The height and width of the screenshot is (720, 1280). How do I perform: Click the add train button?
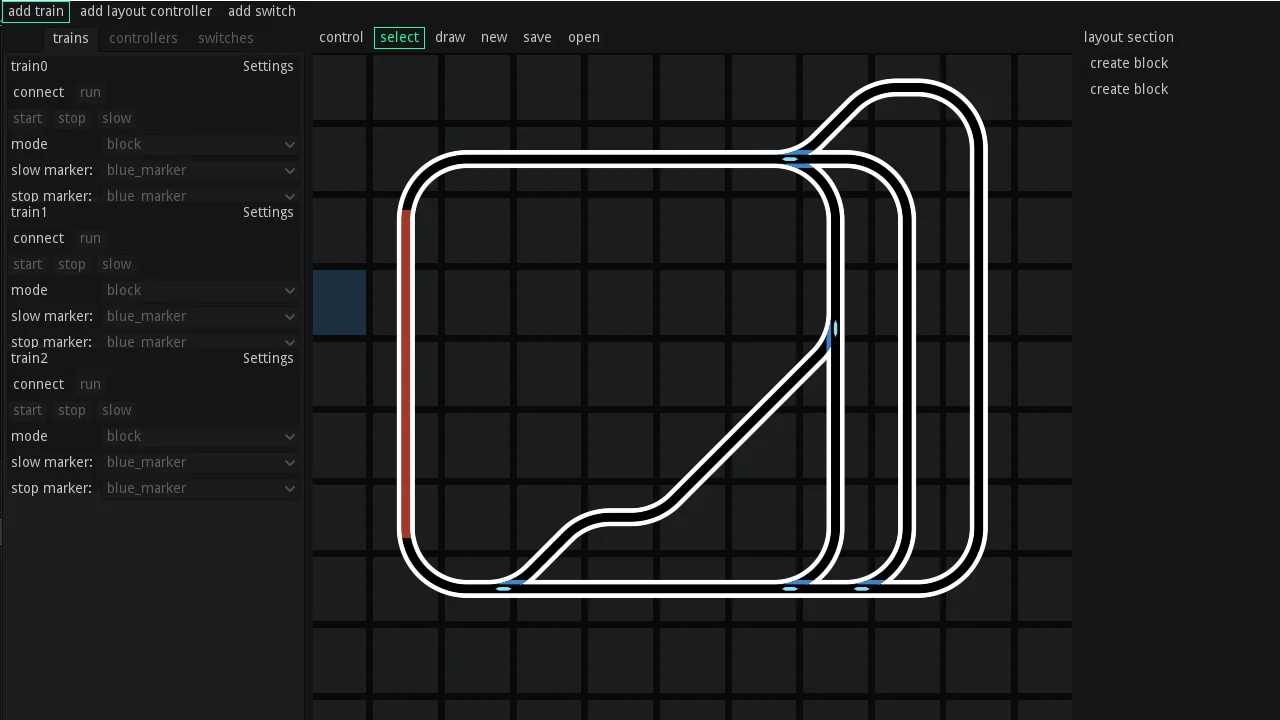(x=36, y=11)
